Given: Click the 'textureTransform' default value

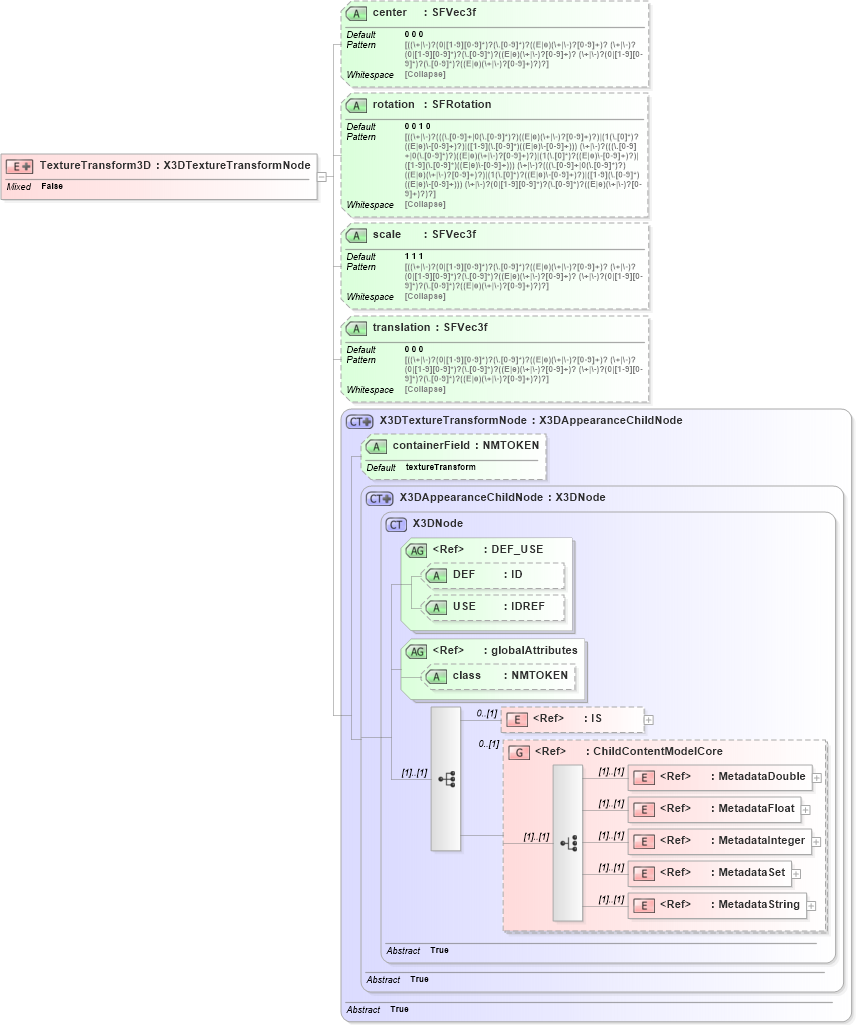Looking at the screenshot, I should click(441, 467).
